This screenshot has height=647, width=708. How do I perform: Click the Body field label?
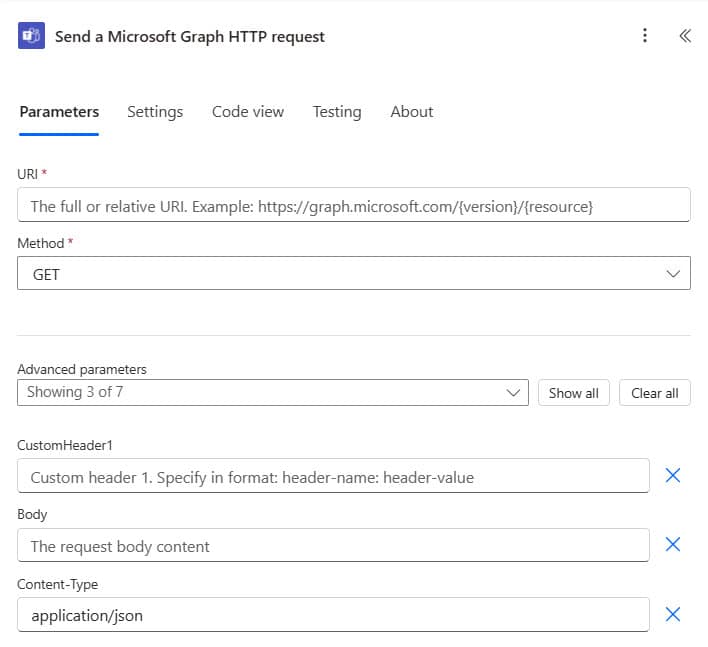point(32,514)
